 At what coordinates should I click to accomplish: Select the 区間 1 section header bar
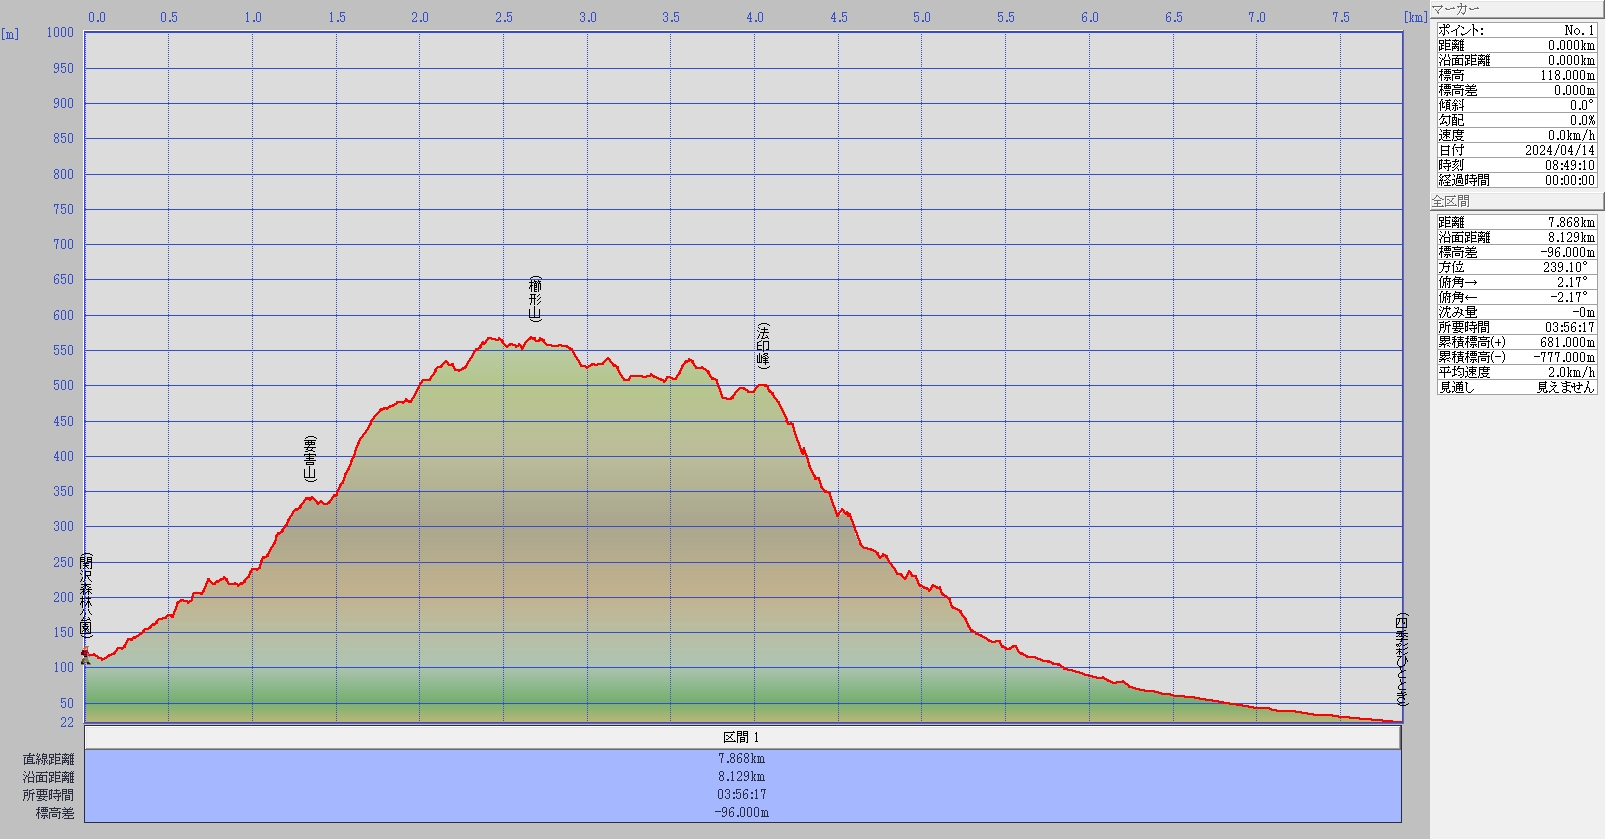742,737
